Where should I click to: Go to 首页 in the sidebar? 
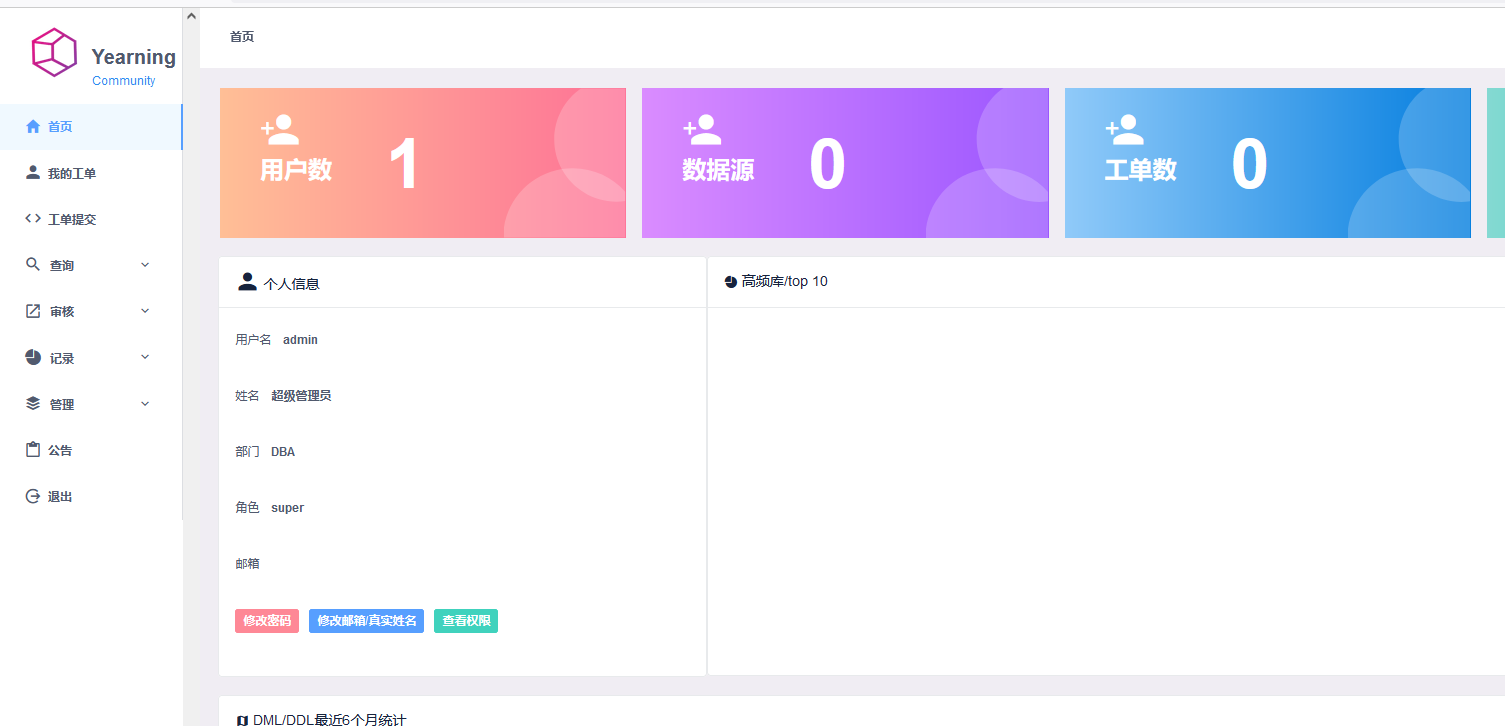coord(91,127)
